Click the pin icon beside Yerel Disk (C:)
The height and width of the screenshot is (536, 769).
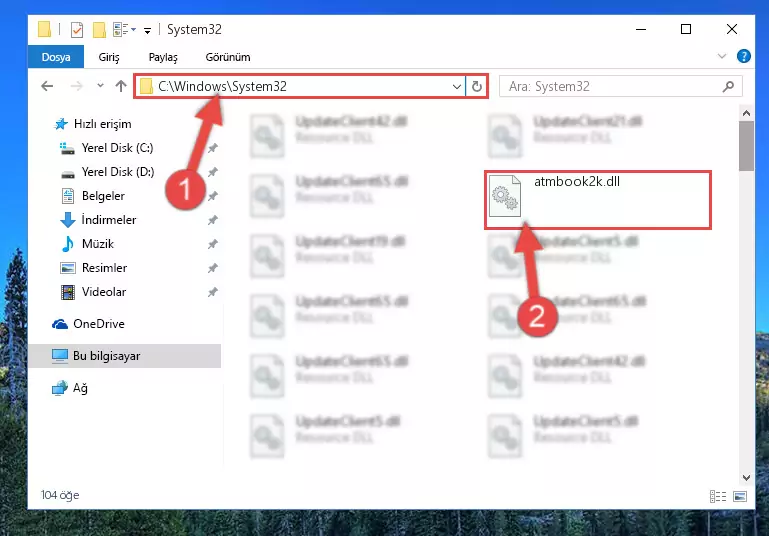pos(212,148)
